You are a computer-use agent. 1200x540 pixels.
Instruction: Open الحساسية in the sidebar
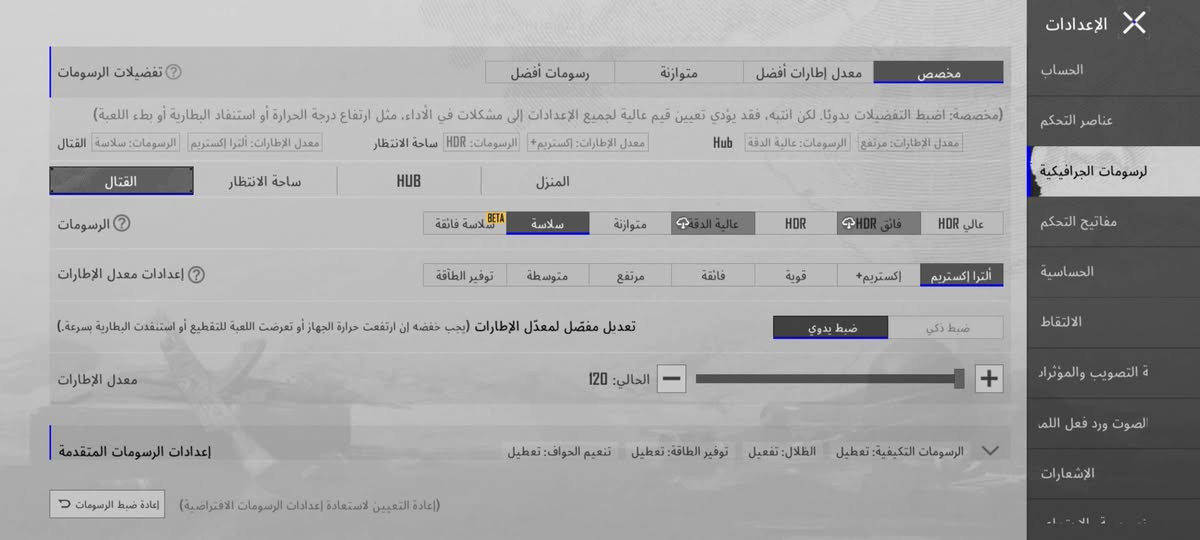(1113, 272)
